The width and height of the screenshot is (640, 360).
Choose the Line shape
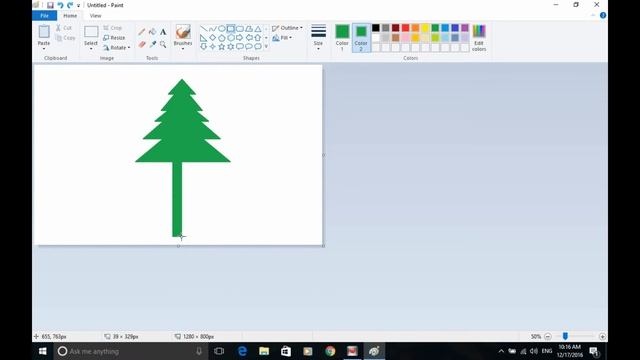(204, 29)
